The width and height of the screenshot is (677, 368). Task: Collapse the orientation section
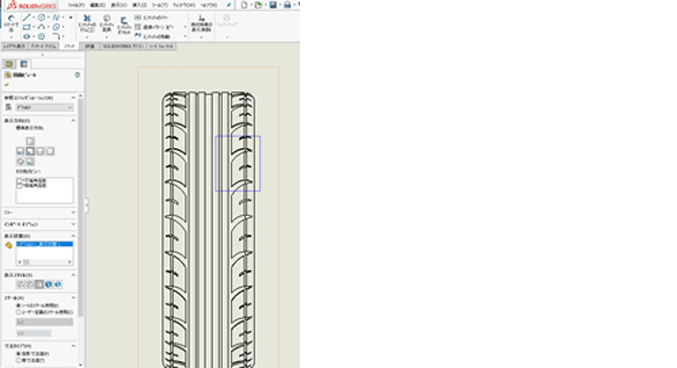(73, 120)
